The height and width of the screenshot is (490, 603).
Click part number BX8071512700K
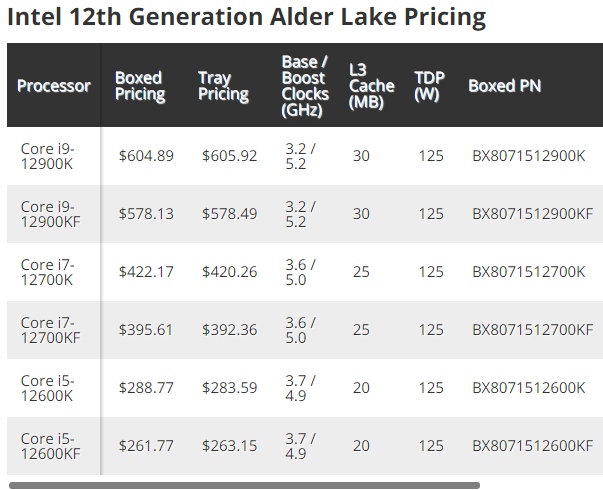(528, 272)
